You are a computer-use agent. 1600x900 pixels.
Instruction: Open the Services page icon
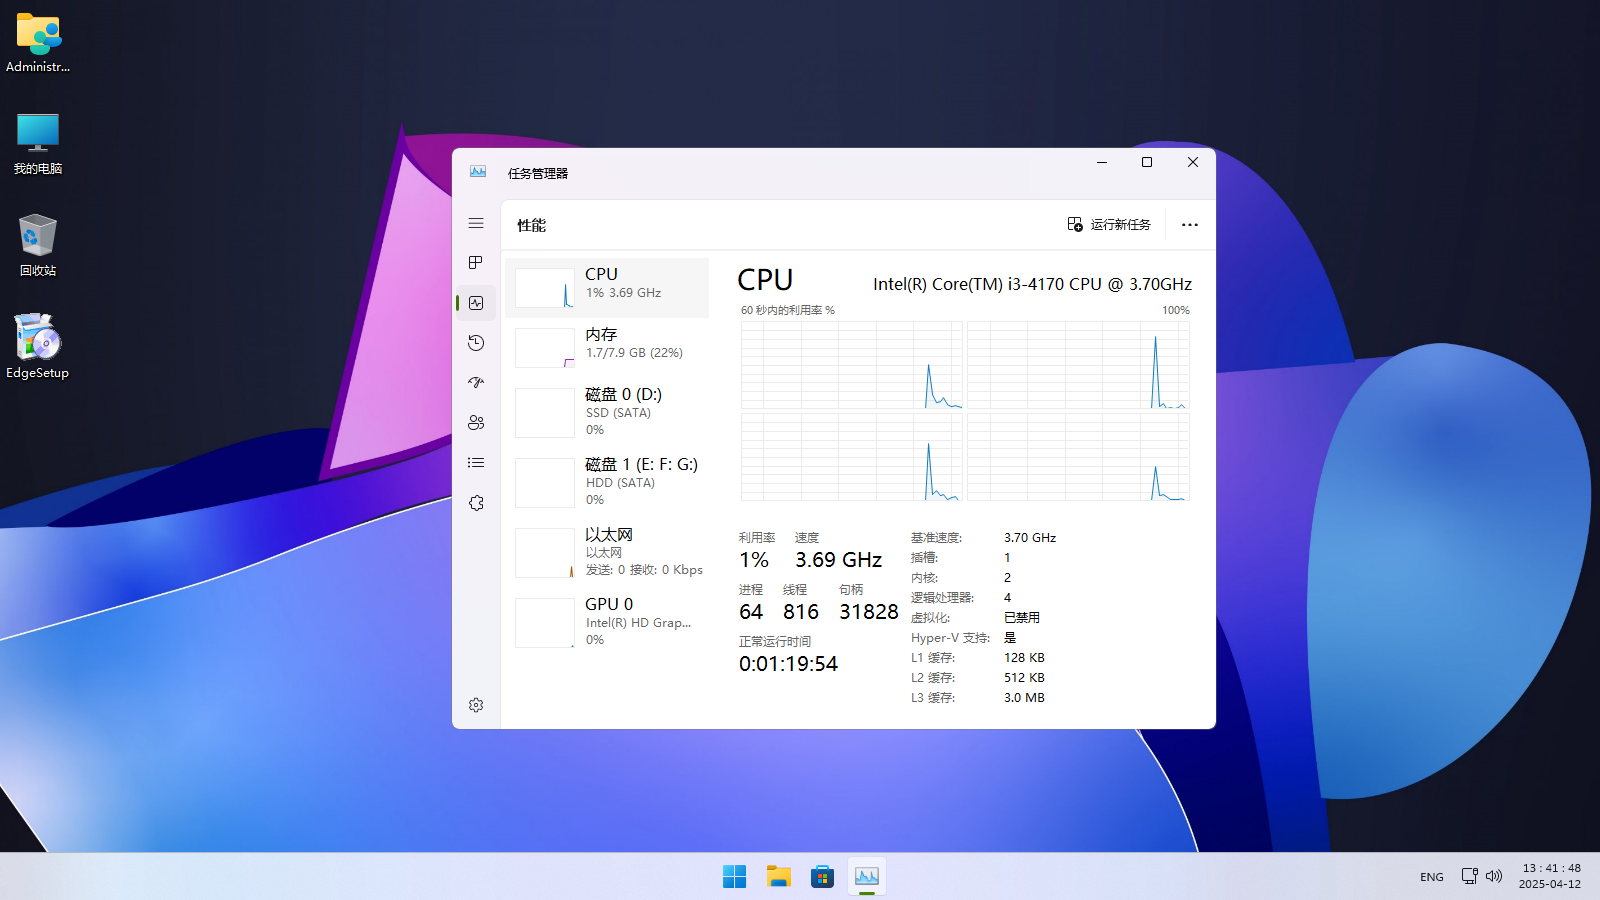[x=476, y=503]
